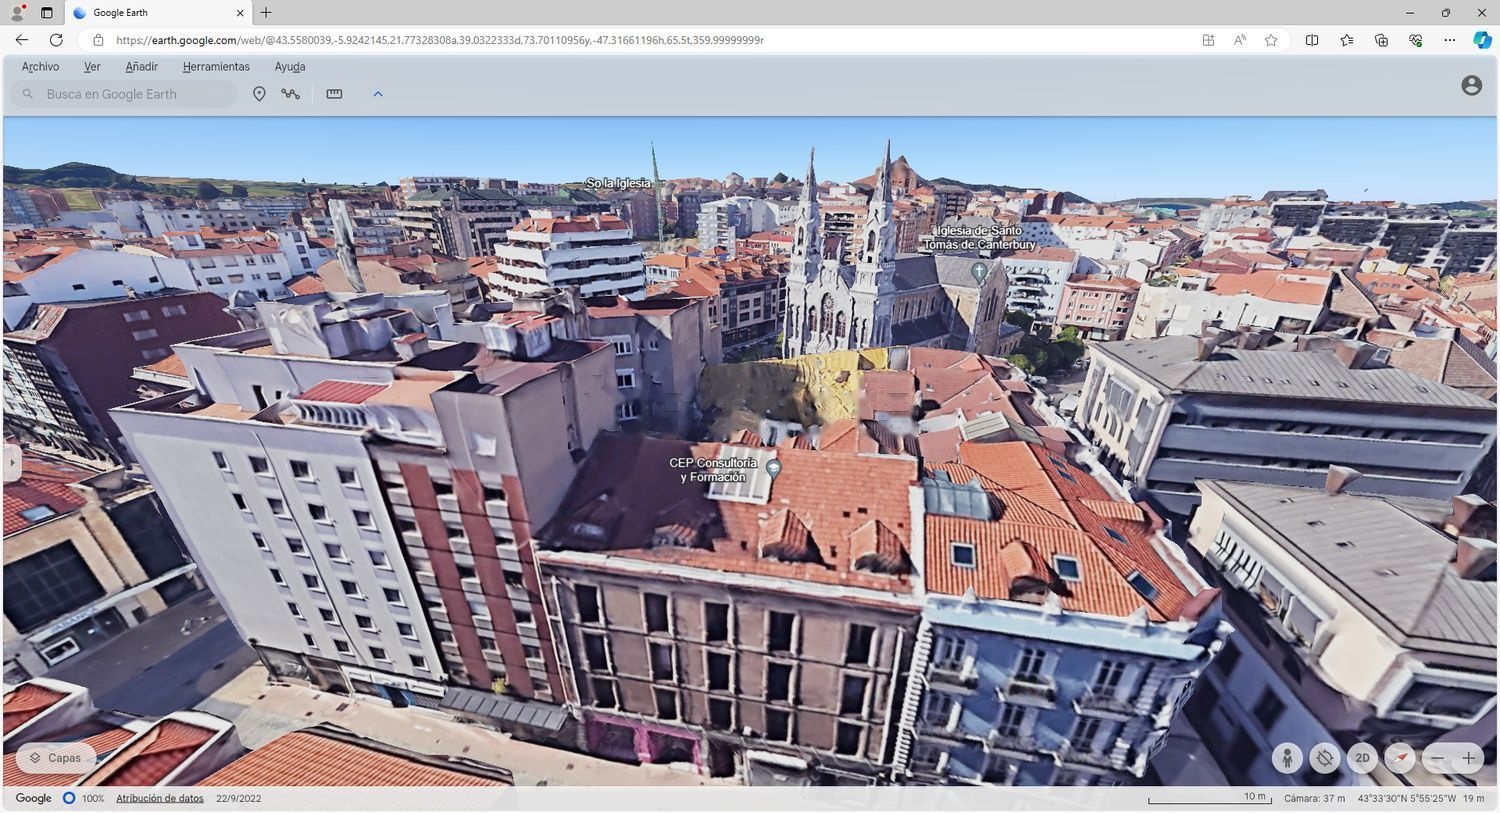Screen dimensions: 1500x813
Task: Toggle the view to 2D mode
Action: [x=1362, y=758]
